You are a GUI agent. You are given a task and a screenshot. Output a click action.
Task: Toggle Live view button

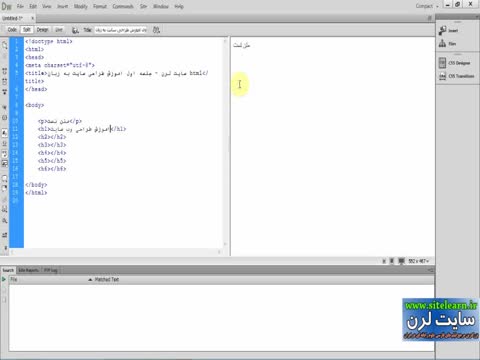[59, 30]
